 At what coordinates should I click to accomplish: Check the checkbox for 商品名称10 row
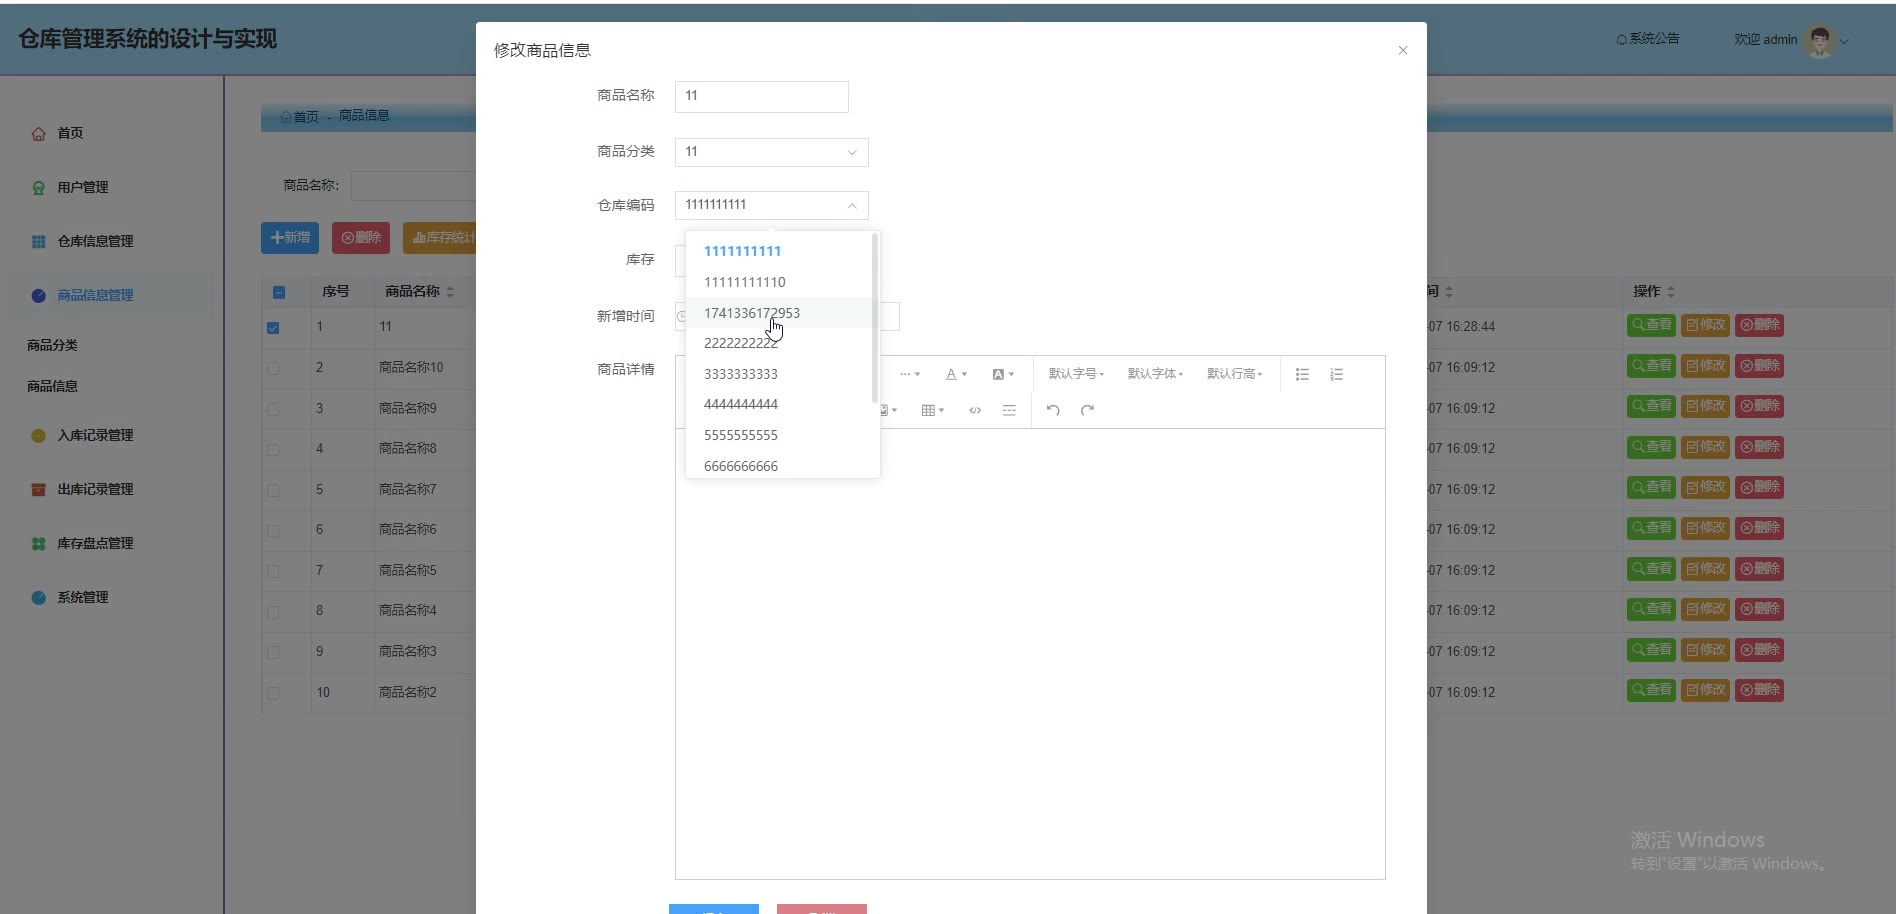tap(273, 368)
